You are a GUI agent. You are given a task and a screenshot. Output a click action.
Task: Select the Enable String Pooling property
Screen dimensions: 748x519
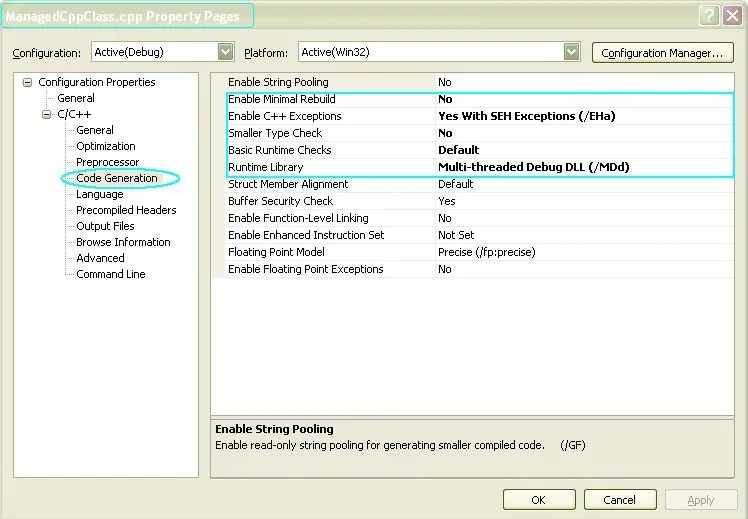click(x=479, y=82)
